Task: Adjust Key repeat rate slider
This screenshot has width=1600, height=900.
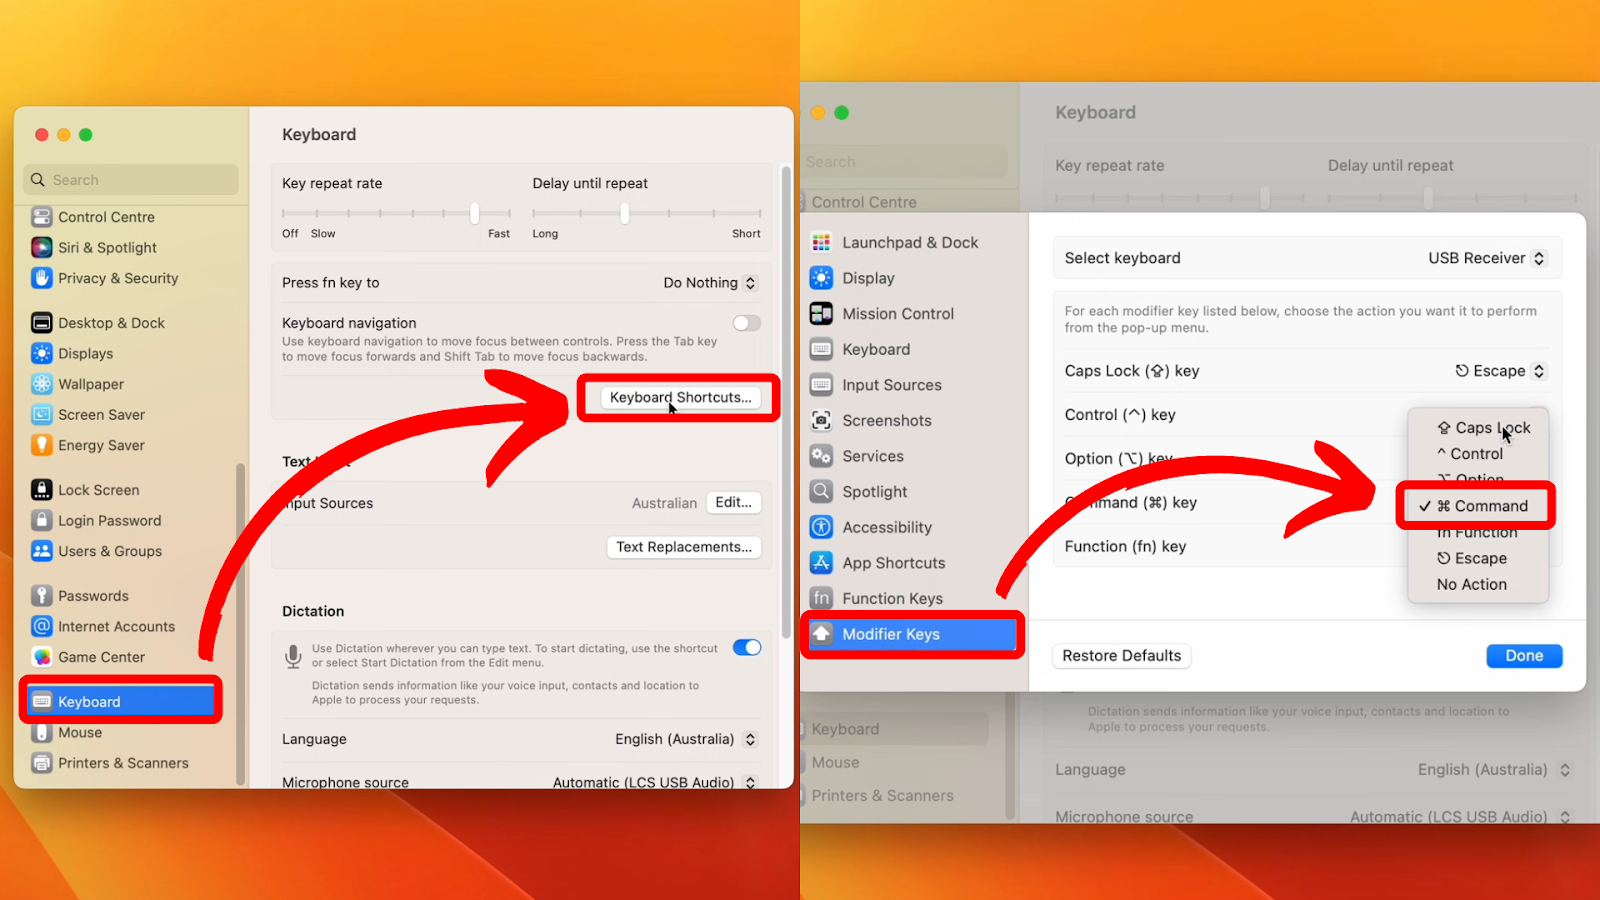Action: pos(475,213)
